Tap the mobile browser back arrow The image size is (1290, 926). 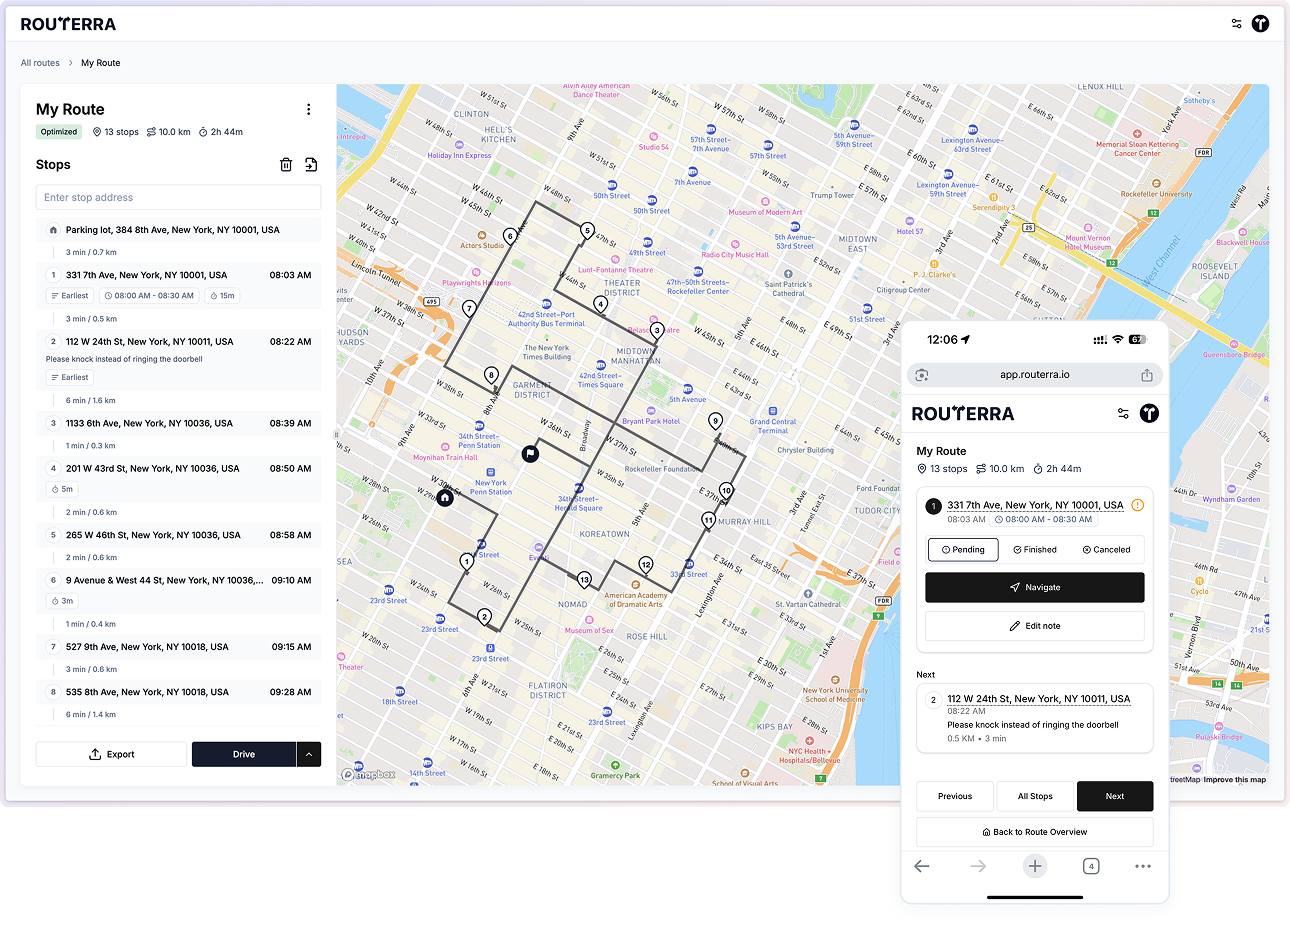[922, 866]
